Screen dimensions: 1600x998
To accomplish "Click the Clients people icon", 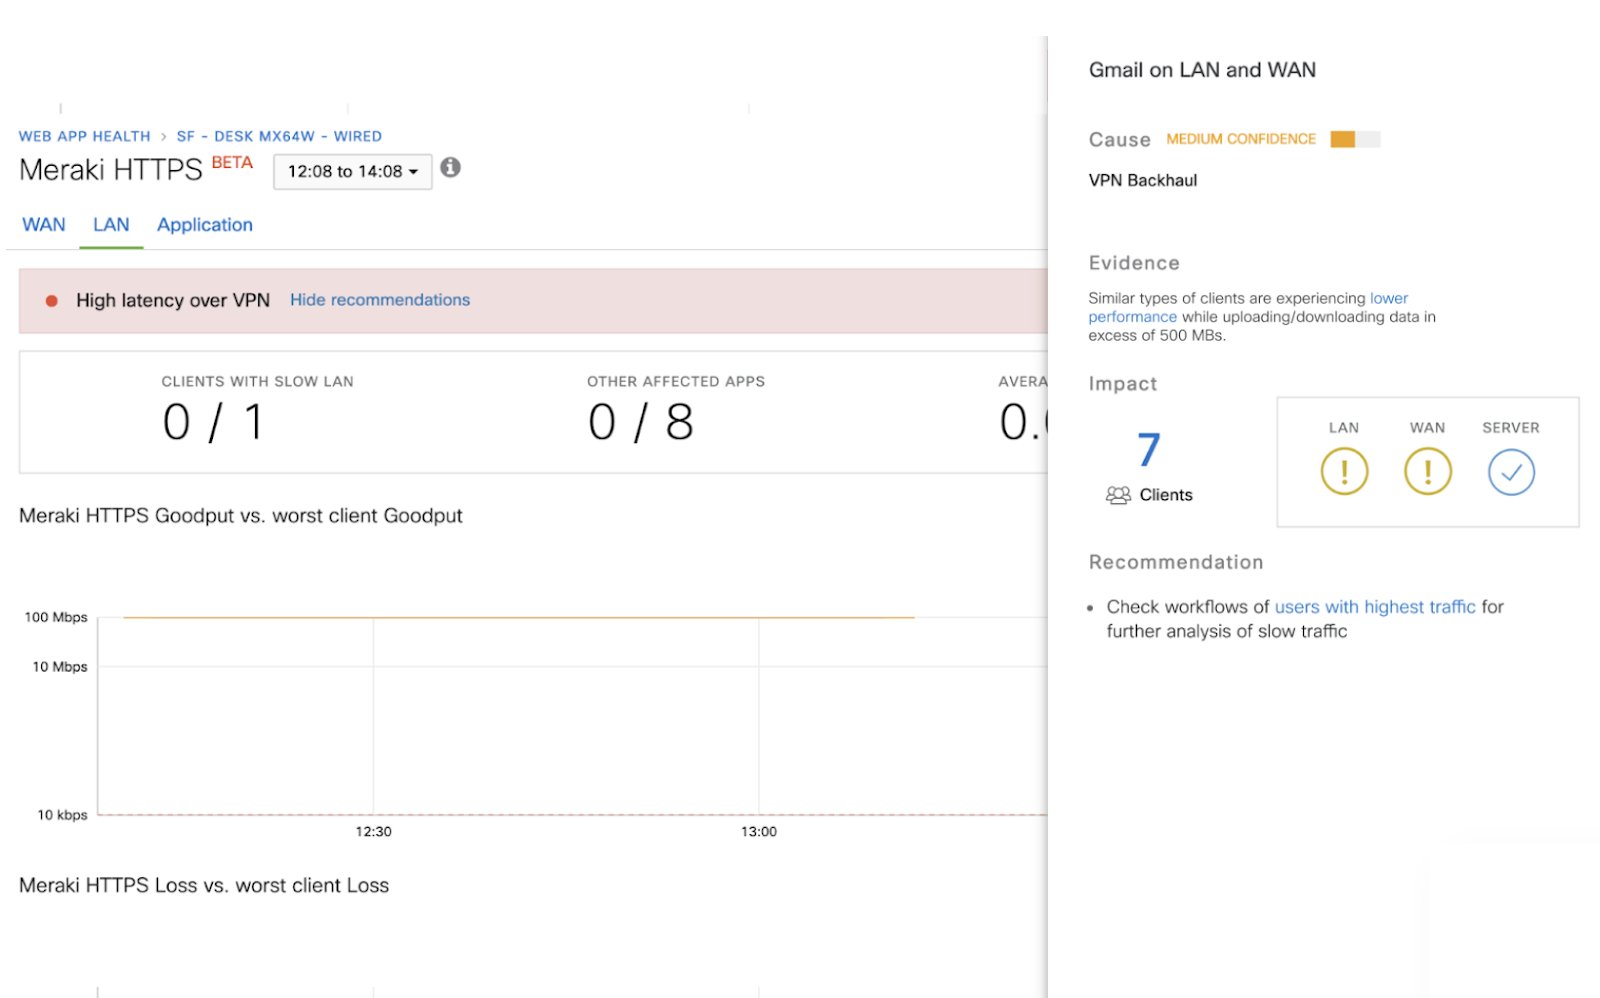I will (x=1118, y=495).
